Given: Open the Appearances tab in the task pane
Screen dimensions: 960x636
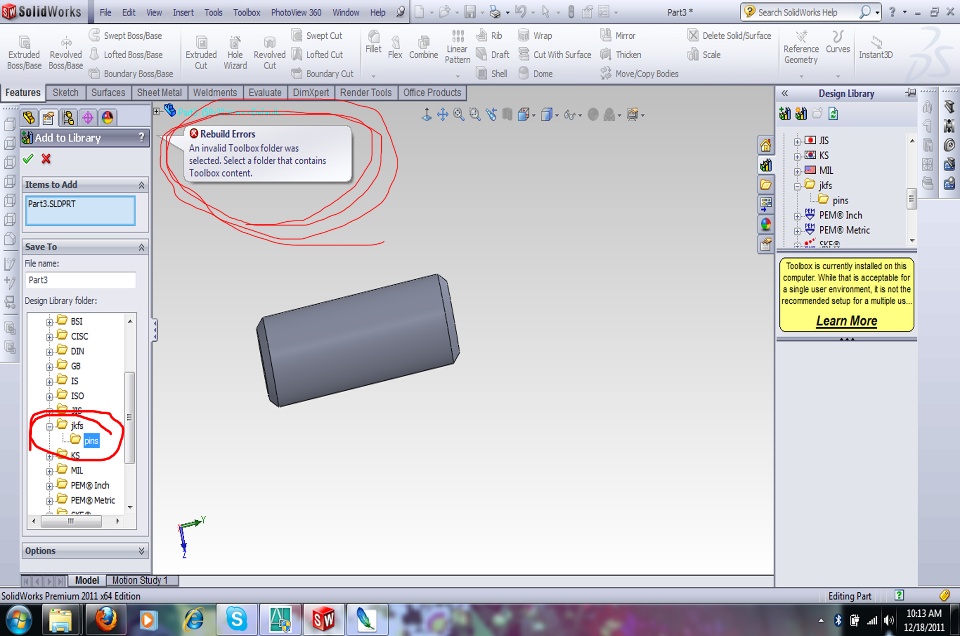Looking at the screenshot, I should (766, 224).
